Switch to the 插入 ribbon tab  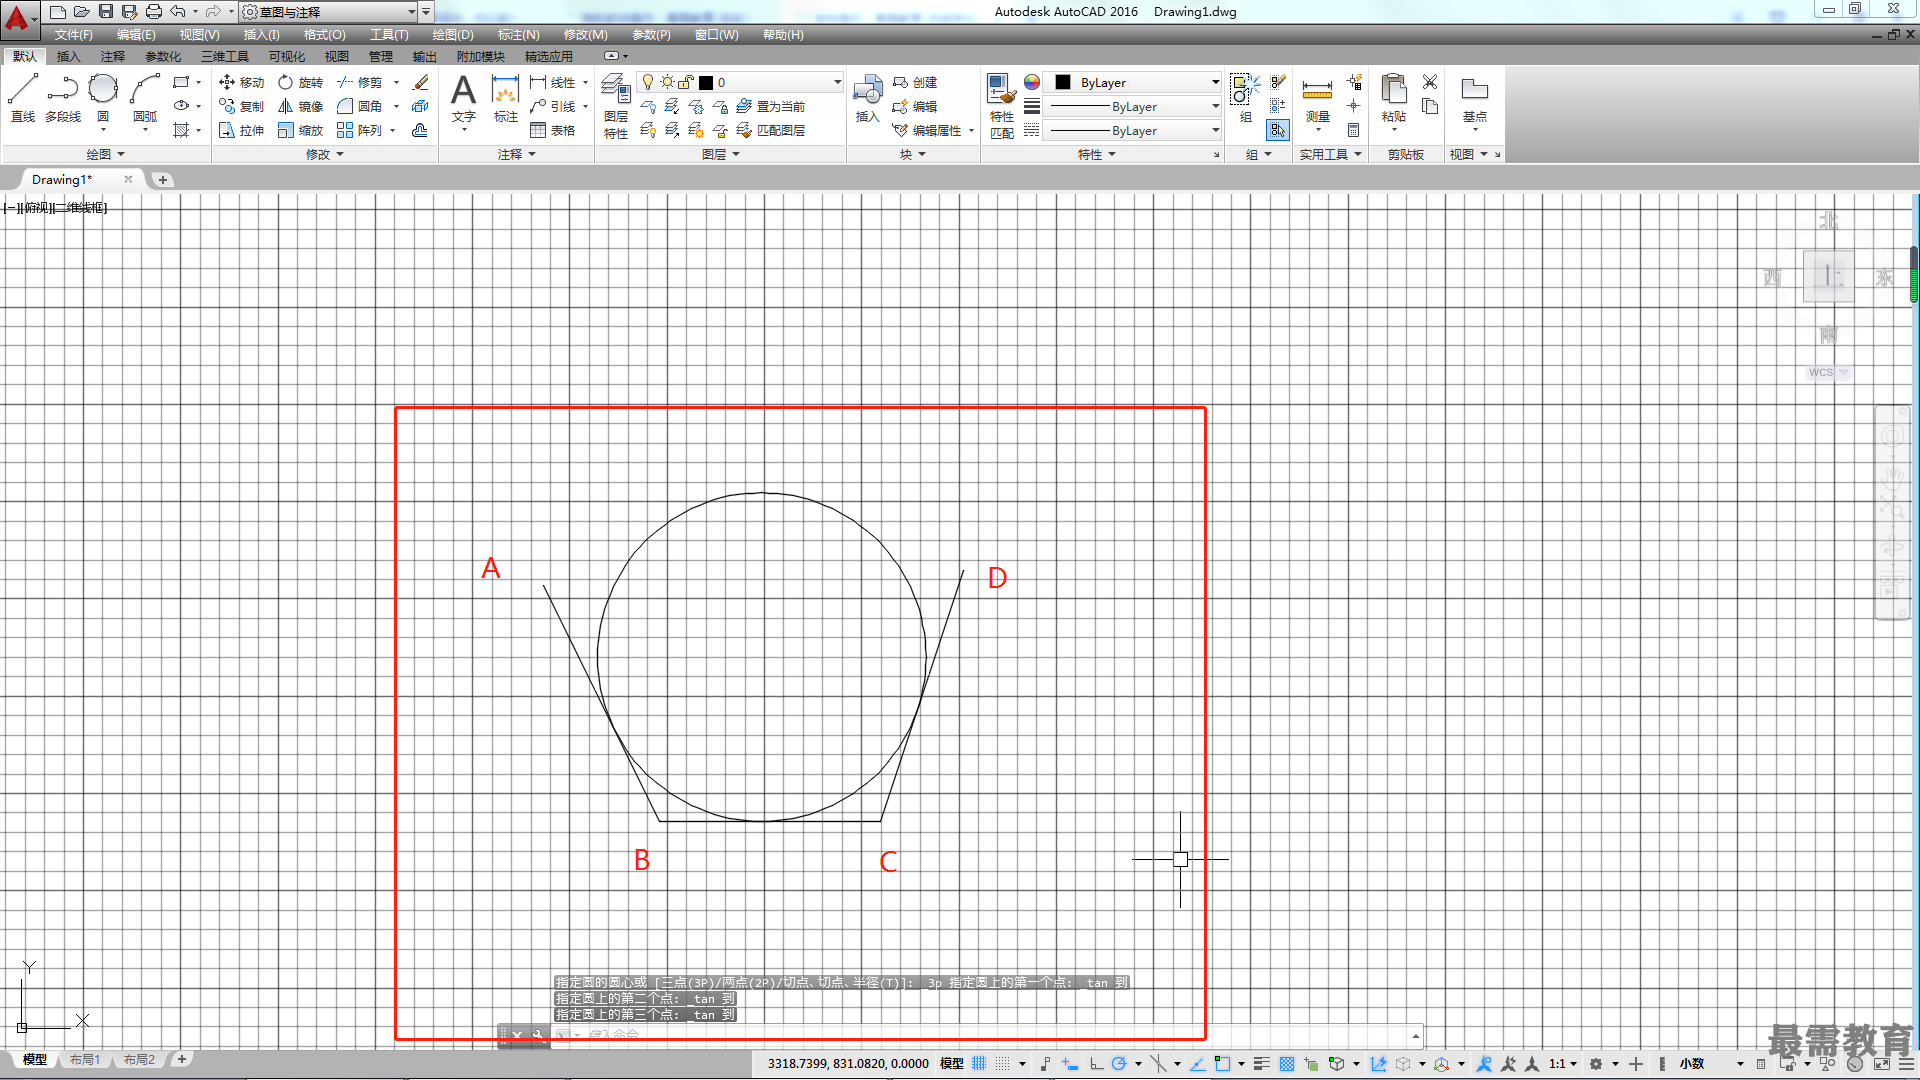tap(68, 56)
